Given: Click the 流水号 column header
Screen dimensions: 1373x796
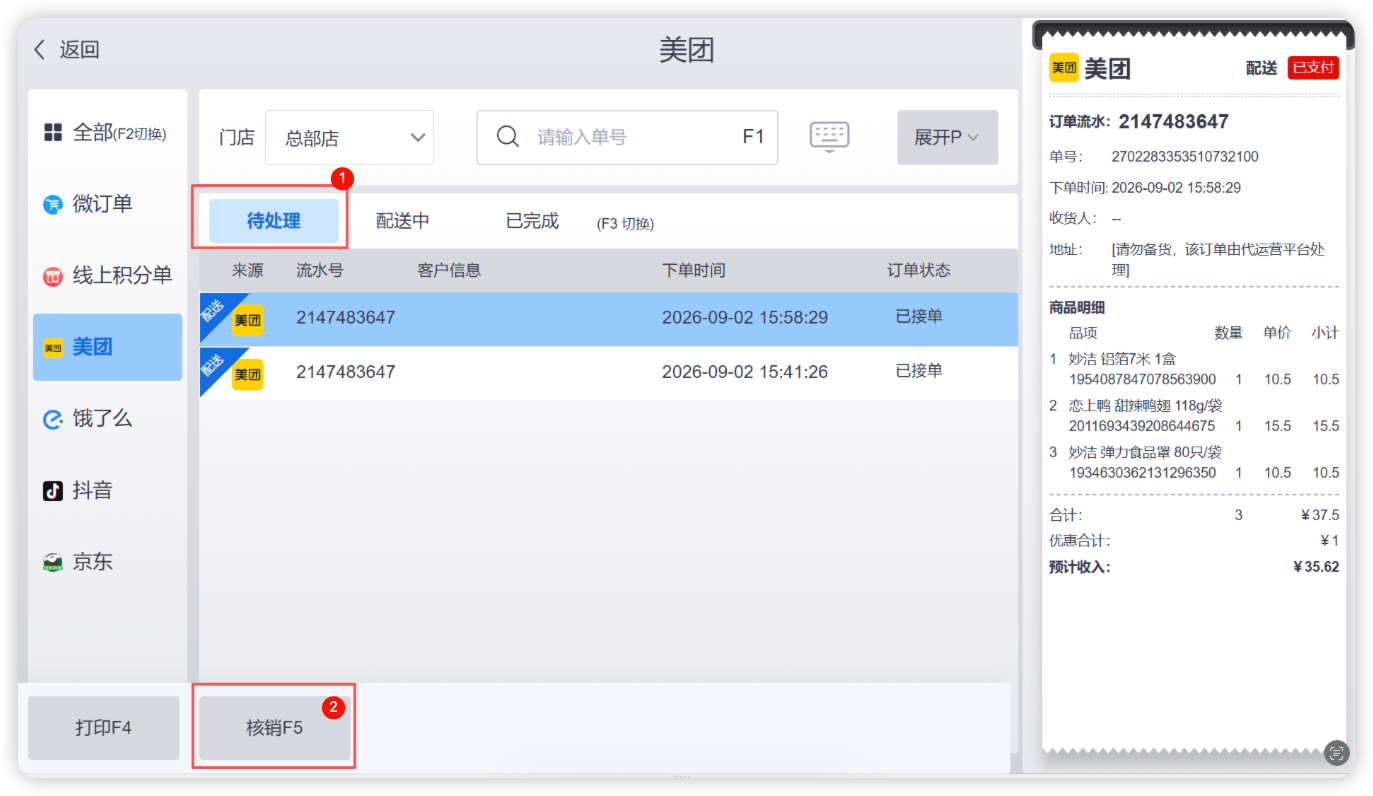Looking at the screenshot, I should [320, 270].
